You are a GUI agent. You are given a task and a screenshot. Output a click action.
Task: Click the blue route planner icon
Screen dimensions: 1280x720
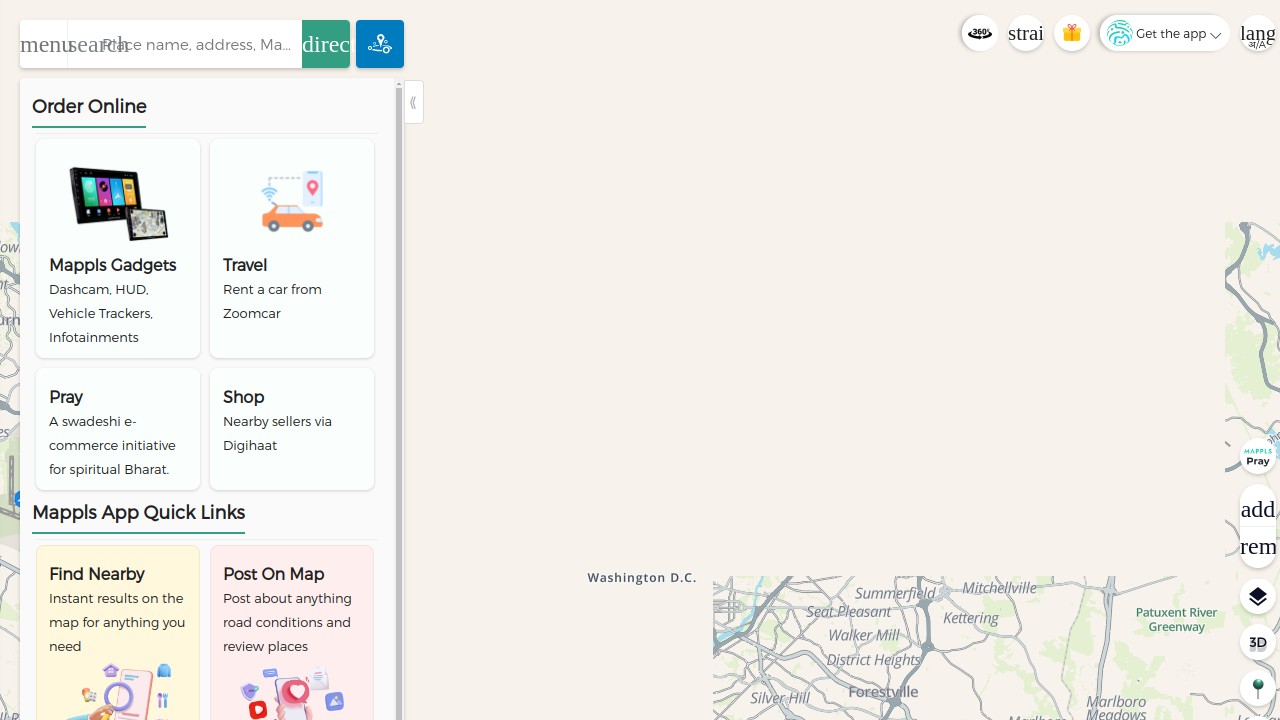380,44
